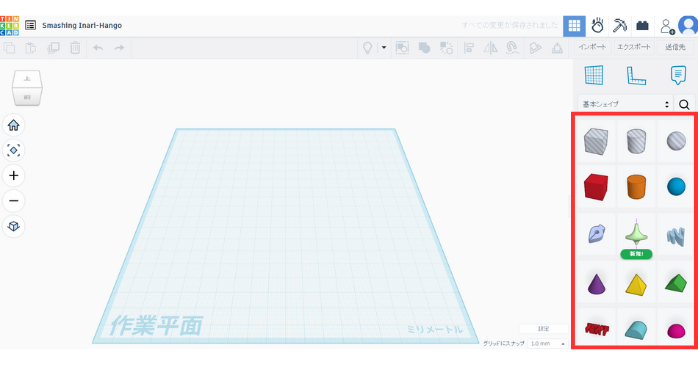The width and height of the screenshot is (698, 365).
Task: Select the striped hole box shape
Action: tap(596, 141)
